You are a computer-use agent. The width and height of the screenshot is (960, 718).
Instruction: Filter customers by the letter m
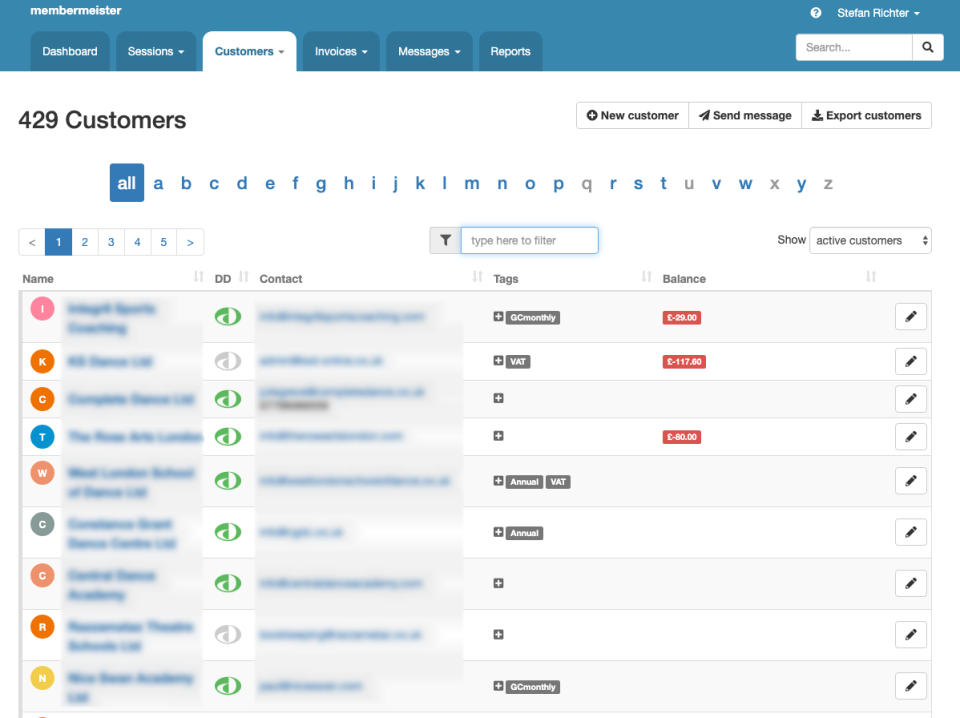pyautogui.click(x=471, y=183)
